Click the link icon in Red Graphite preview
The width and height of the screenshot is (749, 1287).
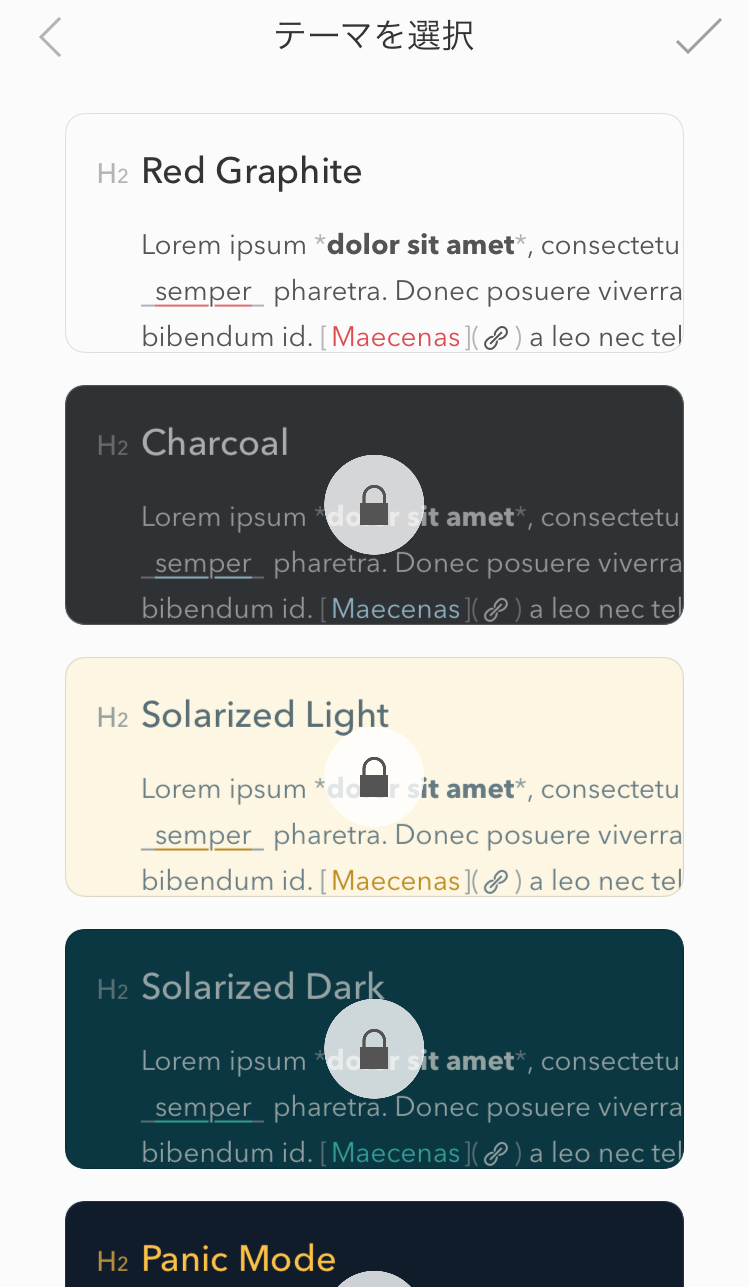click(495, 338)
